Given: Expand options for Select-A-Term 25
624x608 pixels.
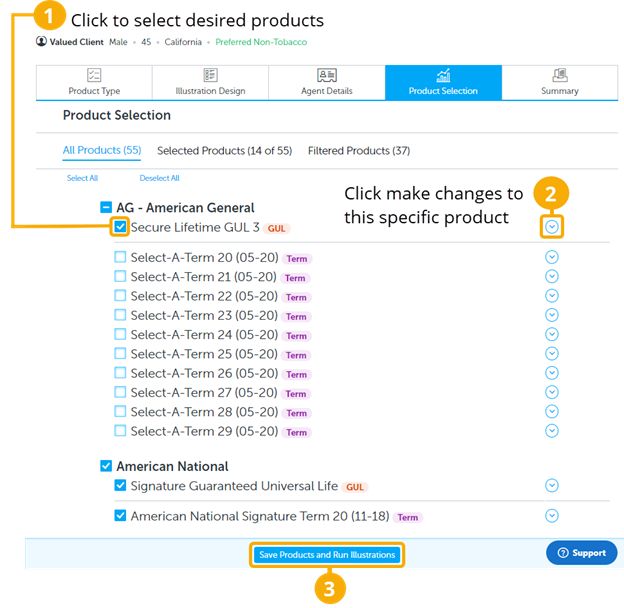Looking at the screenshot, I should point(552,353).
